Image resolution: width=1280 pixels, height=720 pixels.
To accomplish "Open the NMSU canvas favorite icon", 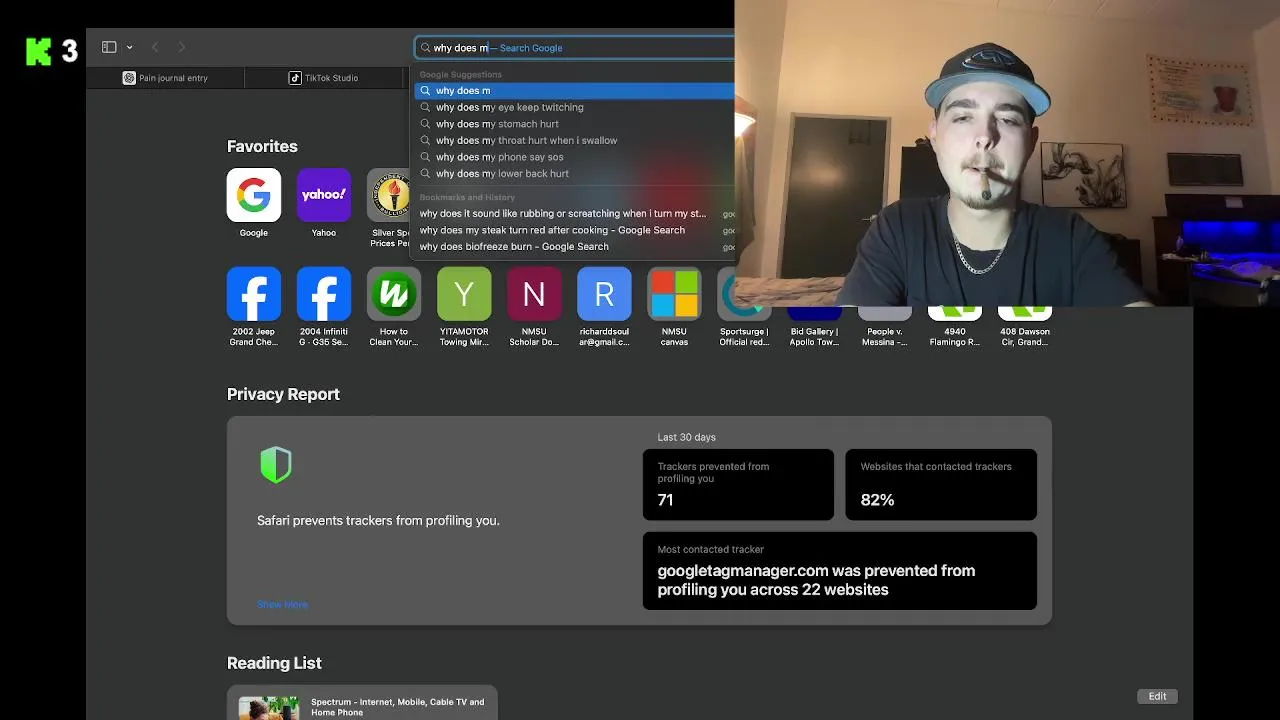I will 674,294.
